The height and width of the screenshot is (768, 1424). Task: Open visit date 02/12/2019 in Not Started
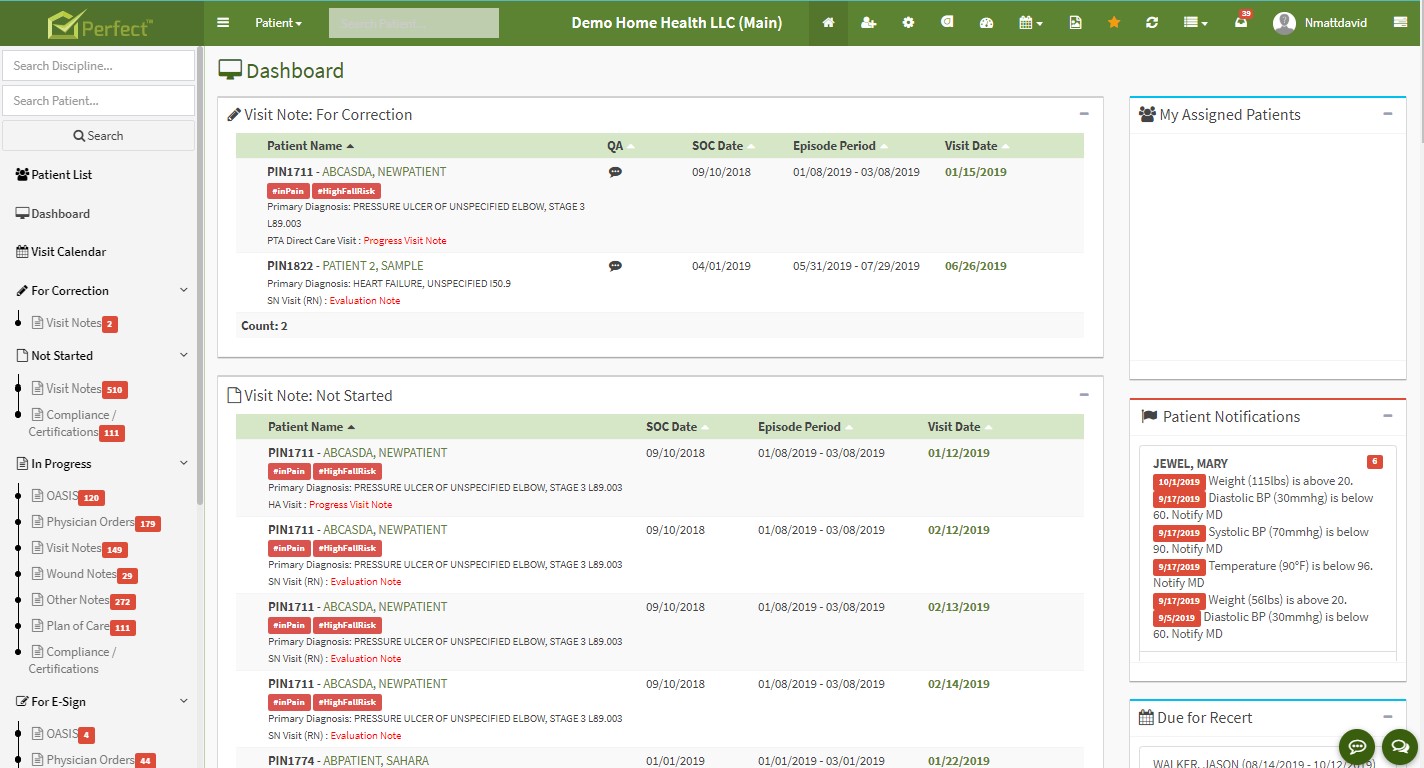(x=959, y=530)
